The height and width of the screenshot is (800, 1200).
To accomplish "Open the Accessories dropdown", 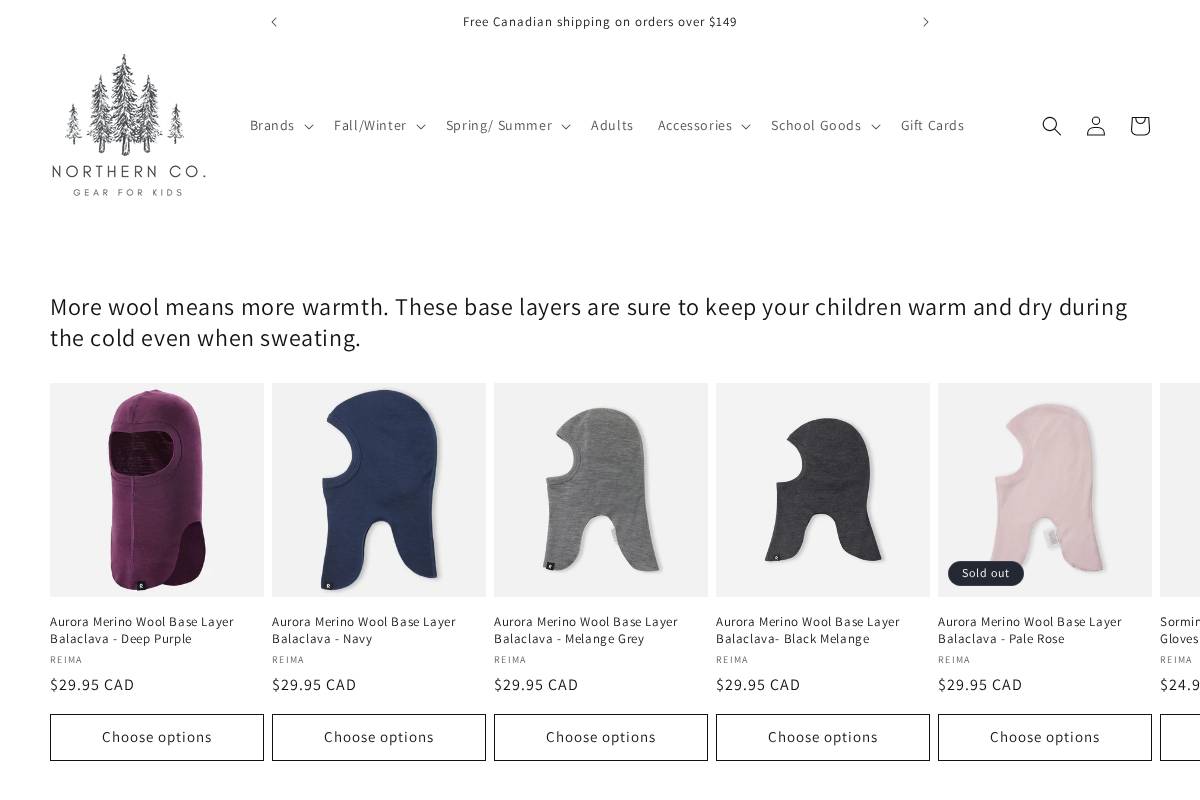I will [x=703, y=125].
